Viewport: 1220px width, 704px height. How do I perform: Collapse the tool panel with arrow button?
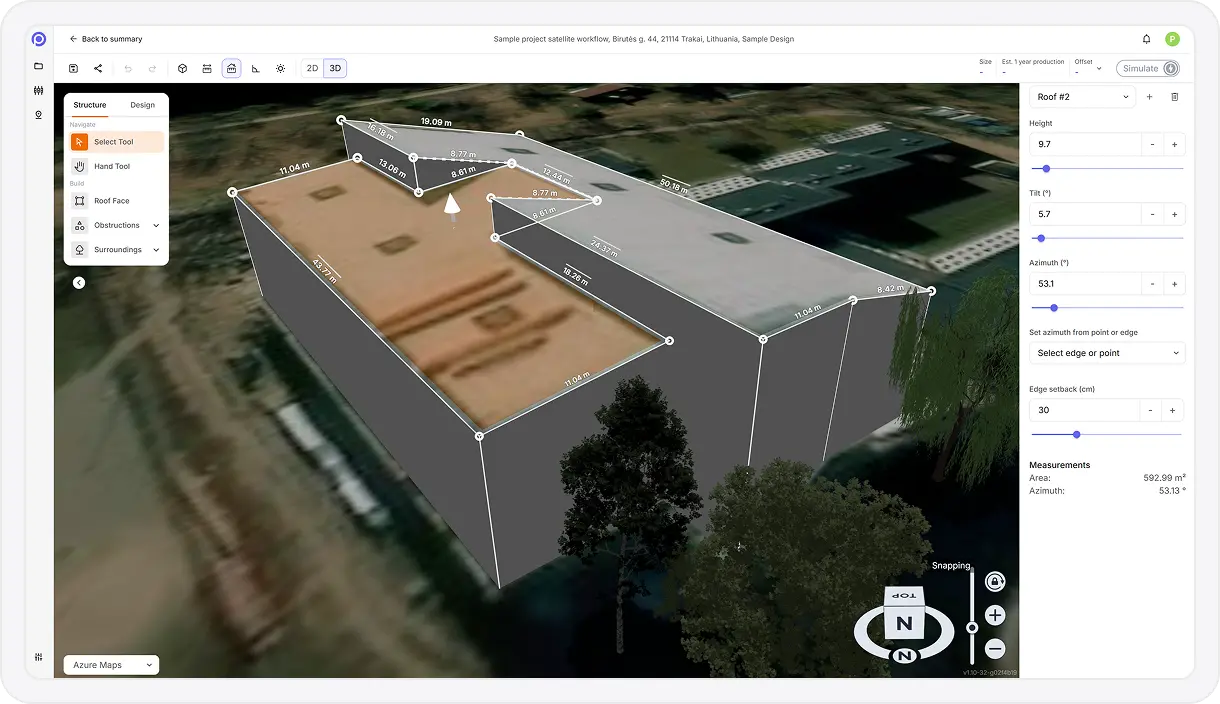[x=79, y=283]
